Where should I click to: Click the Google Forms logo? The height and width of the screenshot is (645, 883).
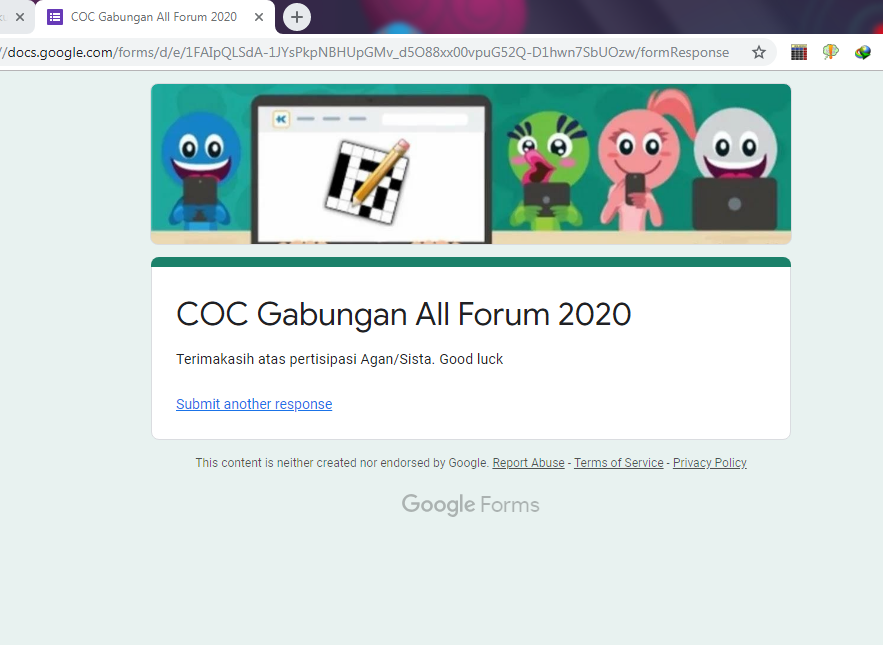pyautogui.click(x=470, y=504)
